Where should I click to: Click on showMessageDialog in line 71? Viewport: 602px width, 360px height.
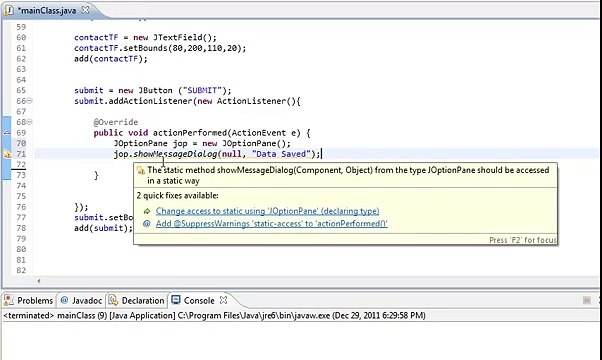click(175, 154)
